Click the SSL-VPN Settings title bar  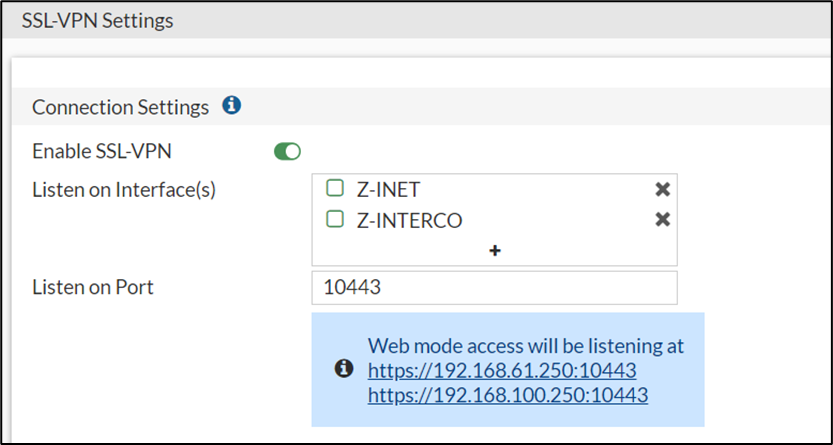(97, 20)
